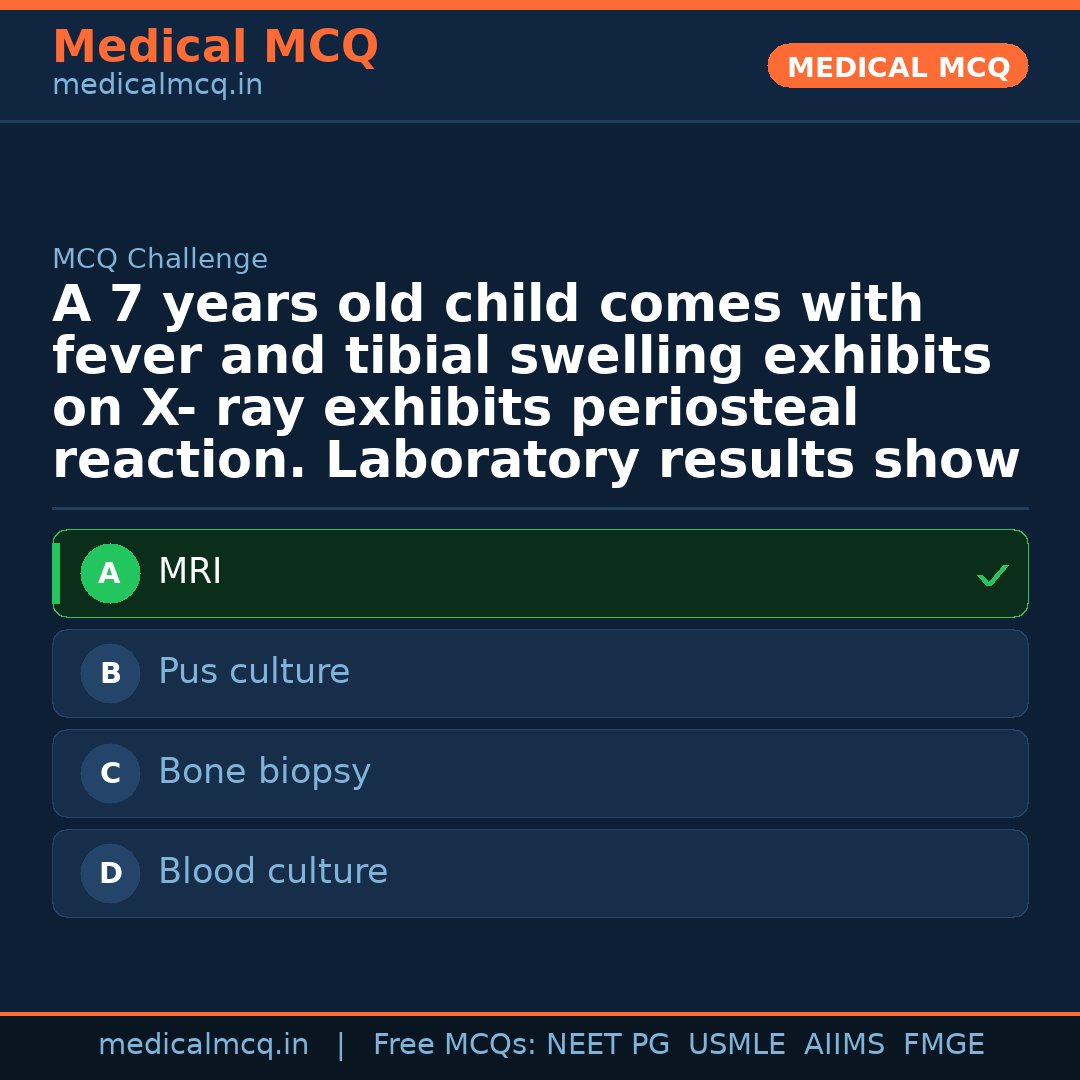
Task: Choose the Blood culture answer
Action: (273, 872)
